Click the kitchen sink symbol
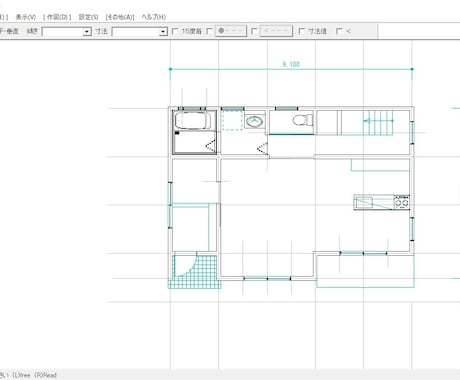Viewport: 460px width, 380px height. pos(364,202)
